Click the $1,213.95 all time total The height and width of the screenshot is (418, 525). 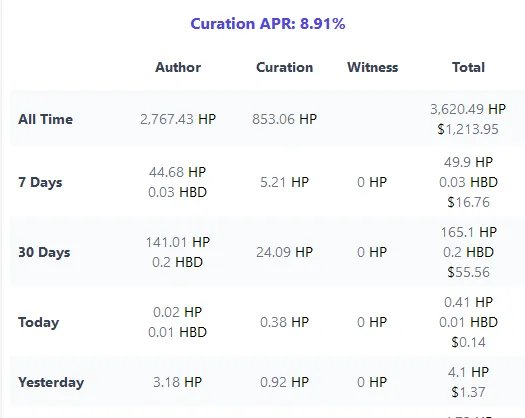pos(468,129)
